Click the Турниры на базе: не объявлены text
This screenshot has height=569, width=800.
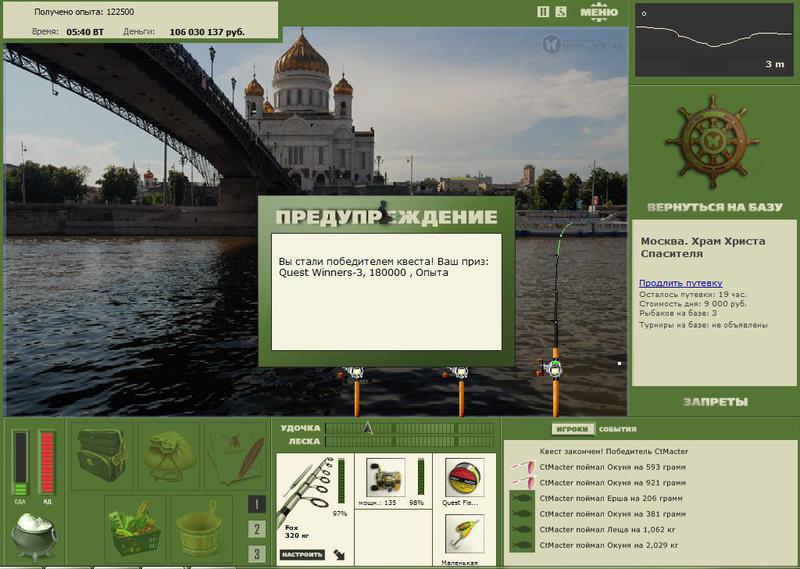(x=704, y=325)
